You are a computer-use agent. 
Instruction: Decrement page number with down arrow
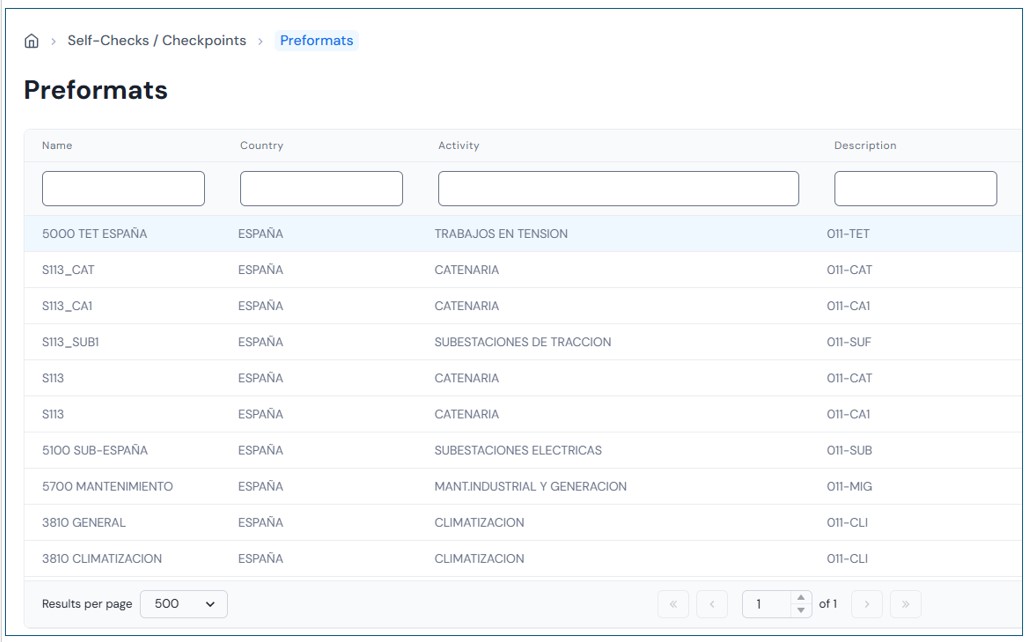point(800,610)
